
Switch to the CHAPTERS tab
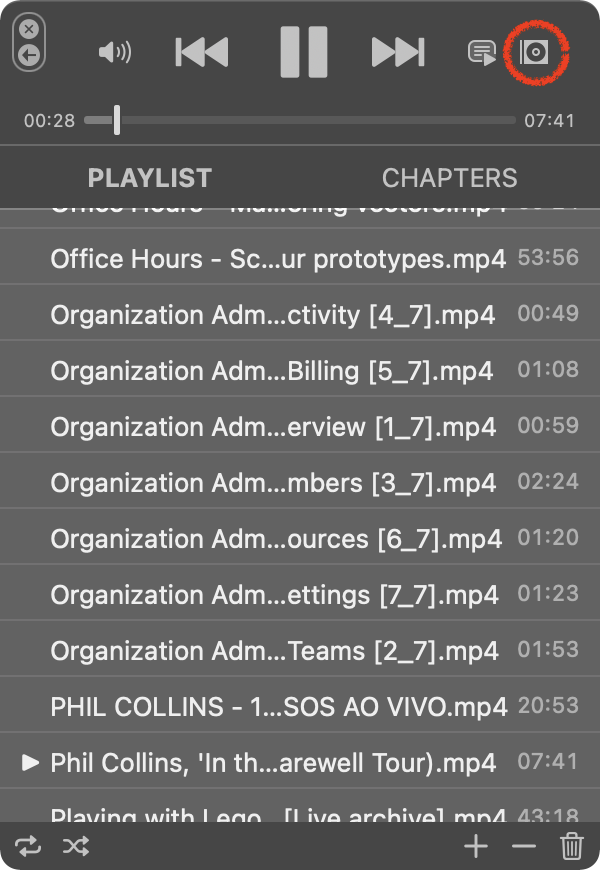click(450, 178)
